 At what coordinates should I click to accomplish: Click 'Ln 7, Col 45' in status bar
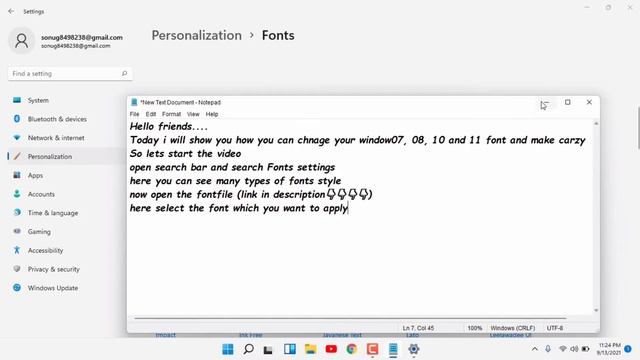pos(418,328)
